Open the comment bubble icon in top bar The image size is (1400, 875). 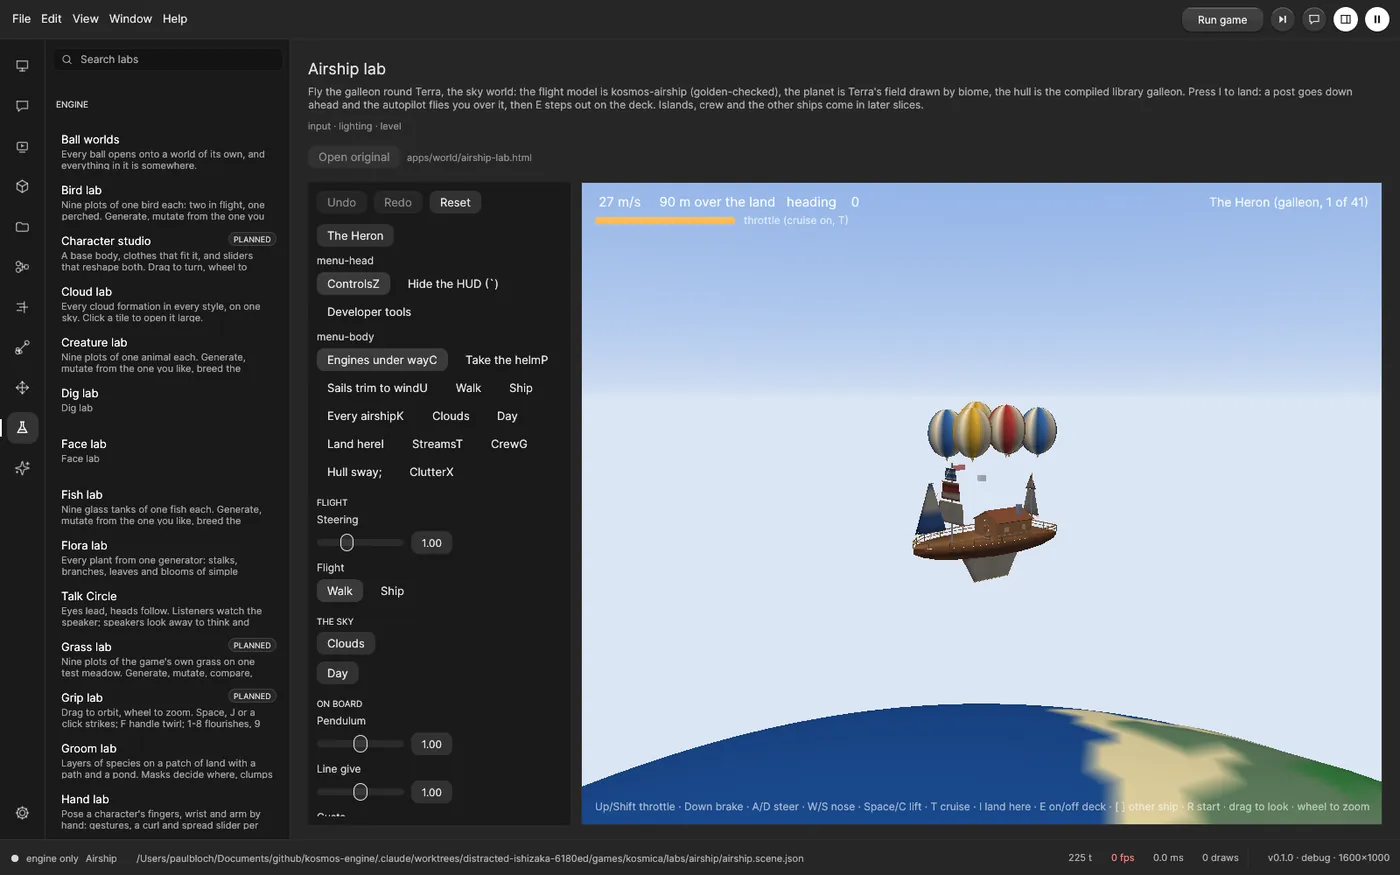coord(1314,19)
